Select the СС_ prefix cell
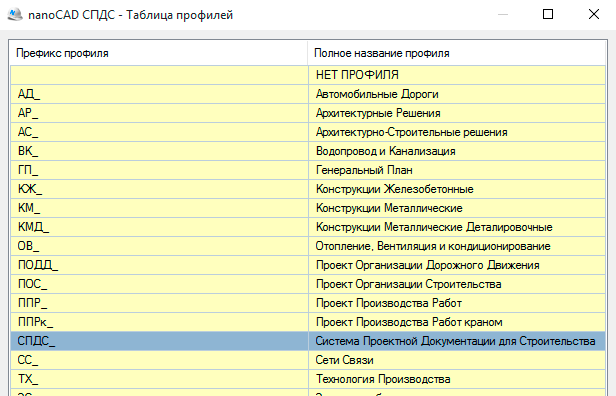 (x=160, y=360)
